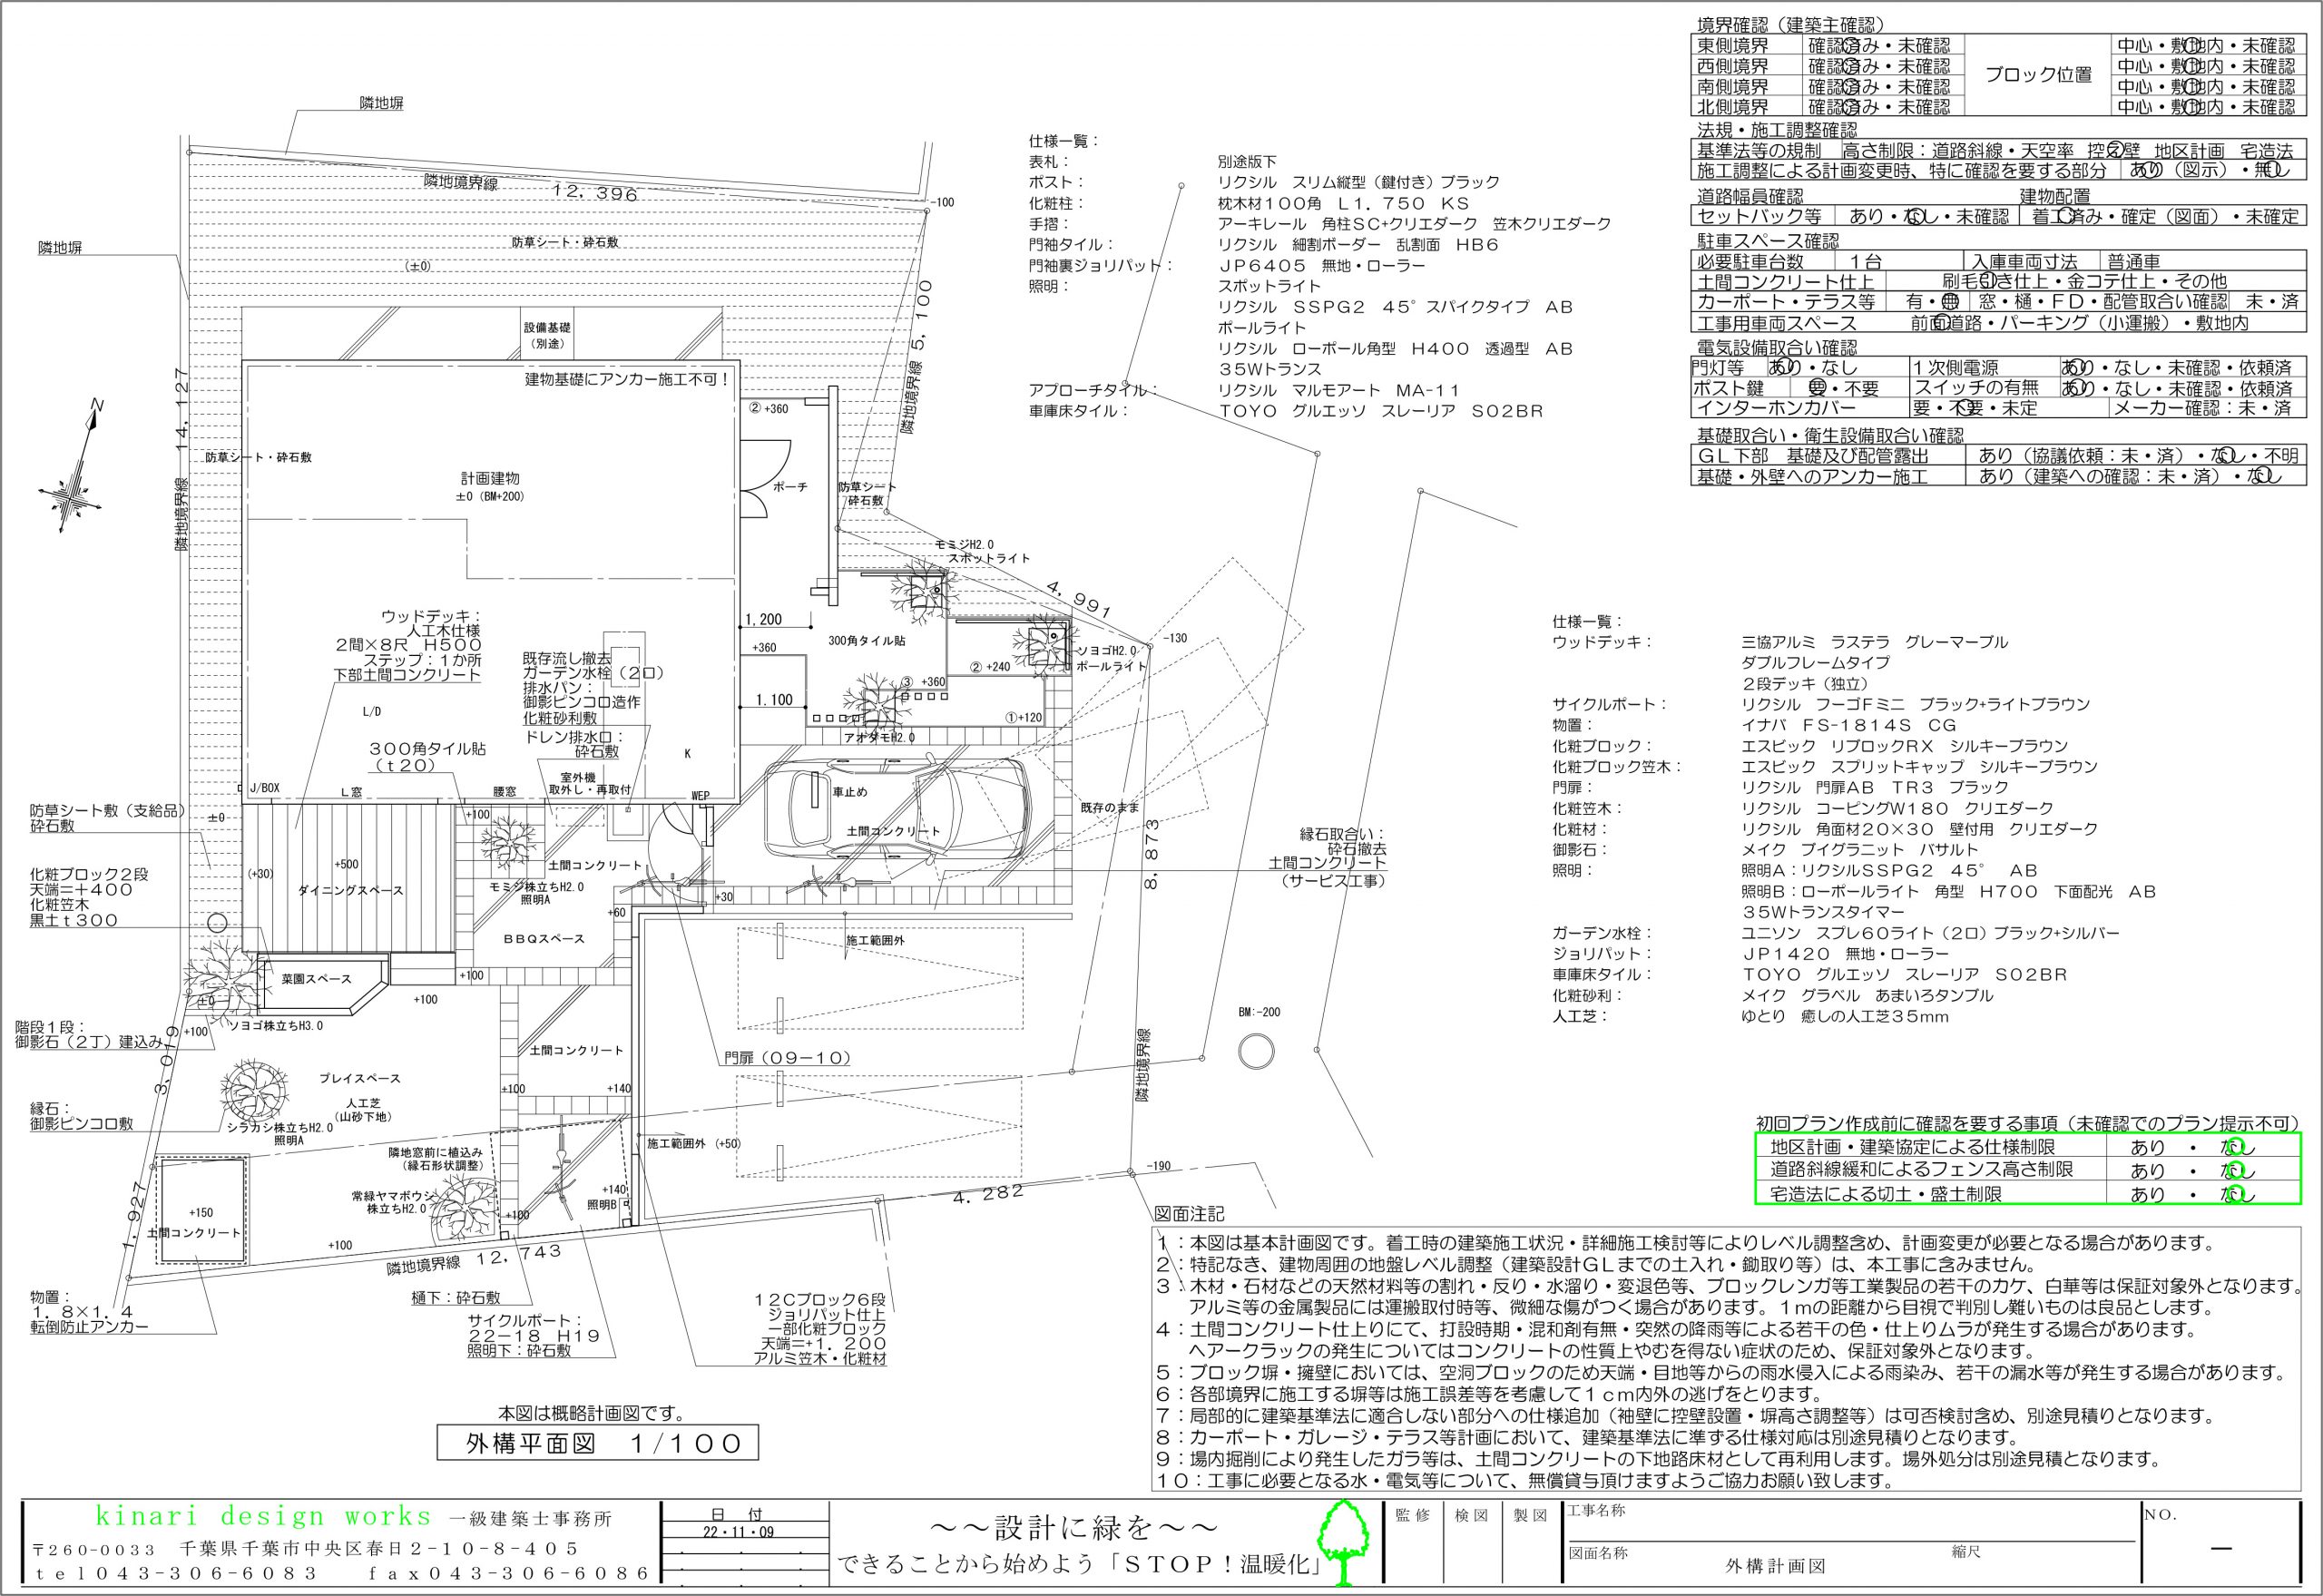
Task: Click the 道路斜線緩和によるフェンス高さ制限 row
Action: coord(2028,1170)
